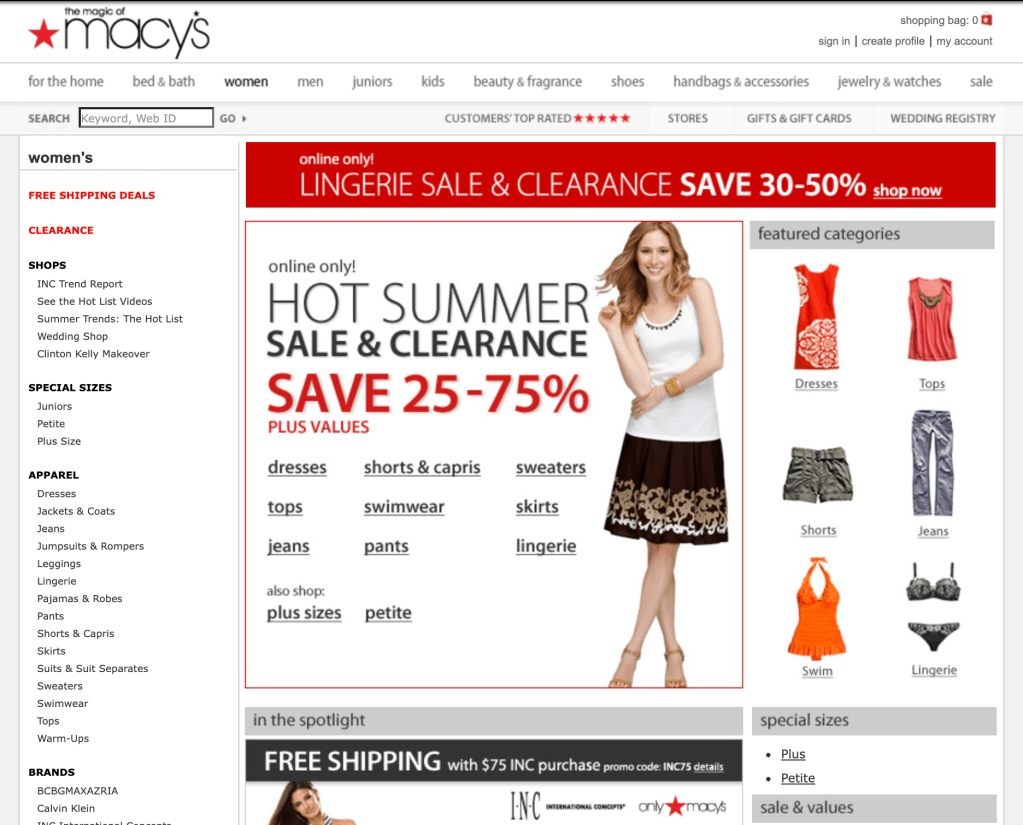Open the shoes navigation tab
This screenshot has height=825, width=1023.
coord(627,82)
